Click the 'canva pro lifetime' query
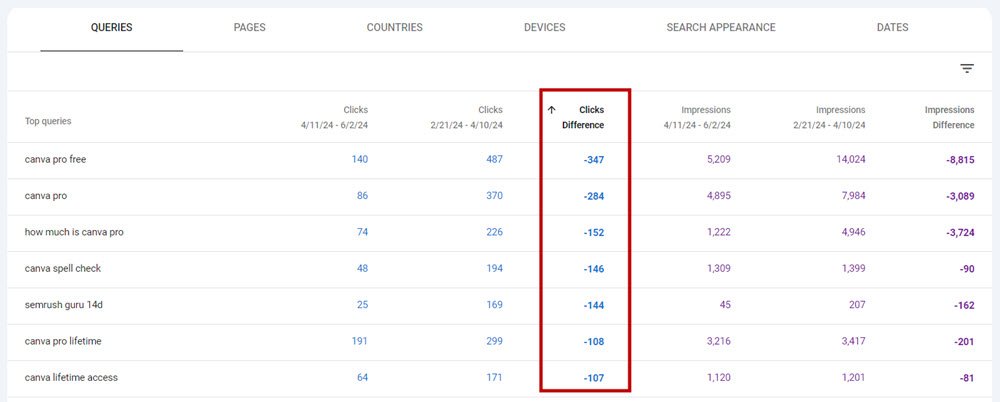Screen dimensions: 1000x402 [63, 342]
